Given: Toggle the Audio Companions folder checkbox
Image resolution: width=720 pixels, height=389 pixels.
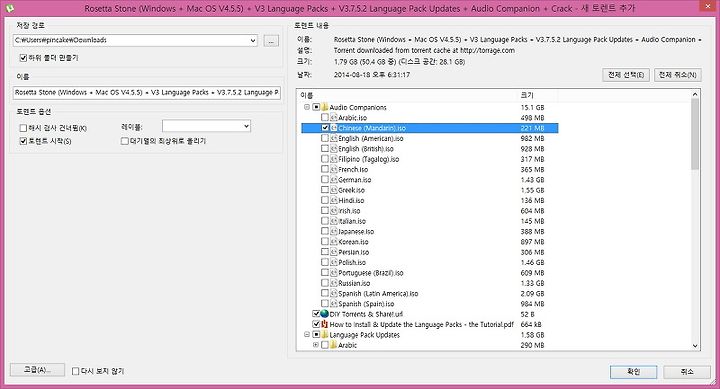Looking at the screenshot, I should [x=316, y=107].
